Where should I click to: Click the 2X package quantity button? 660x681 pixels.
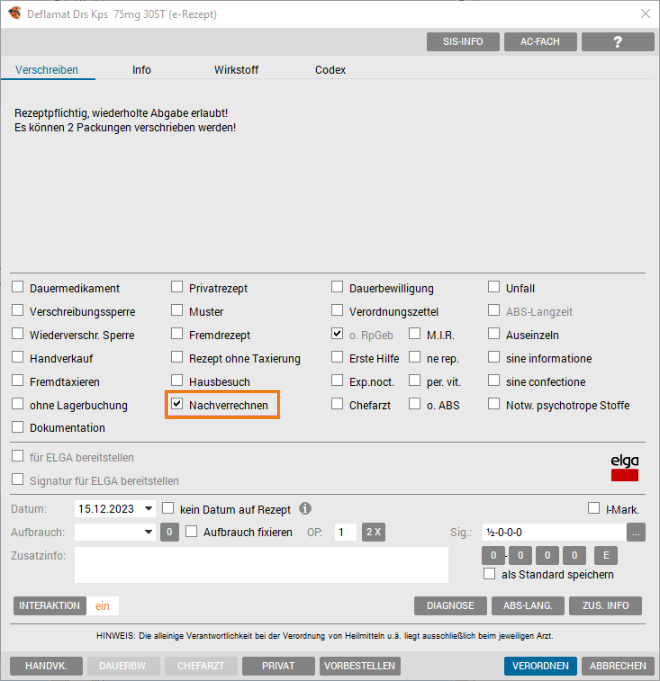pos(374,532)
